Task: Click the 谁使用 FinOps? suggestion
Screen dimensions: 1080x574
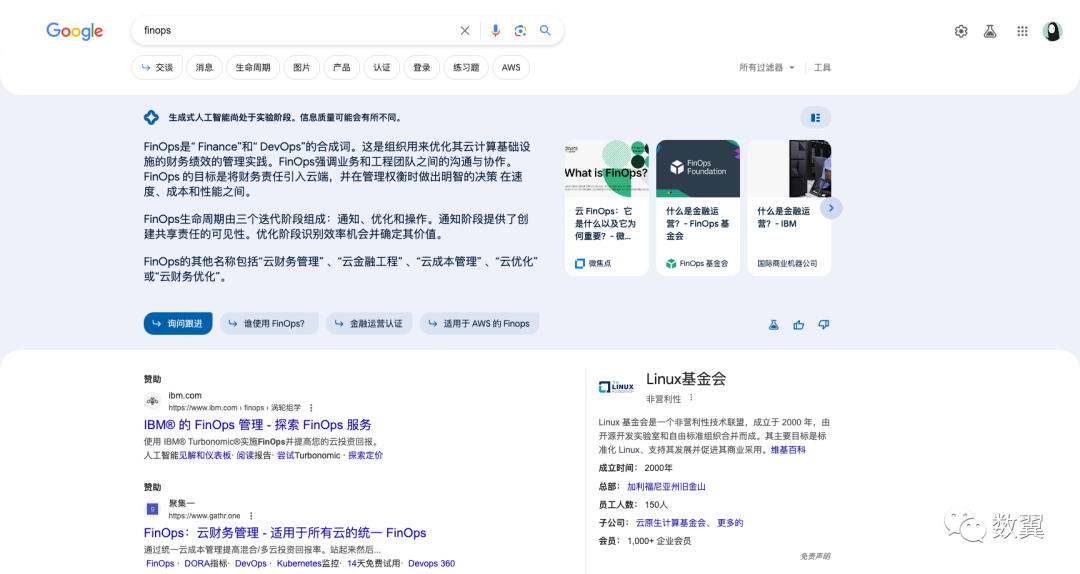Action: [x=269, y=324]
